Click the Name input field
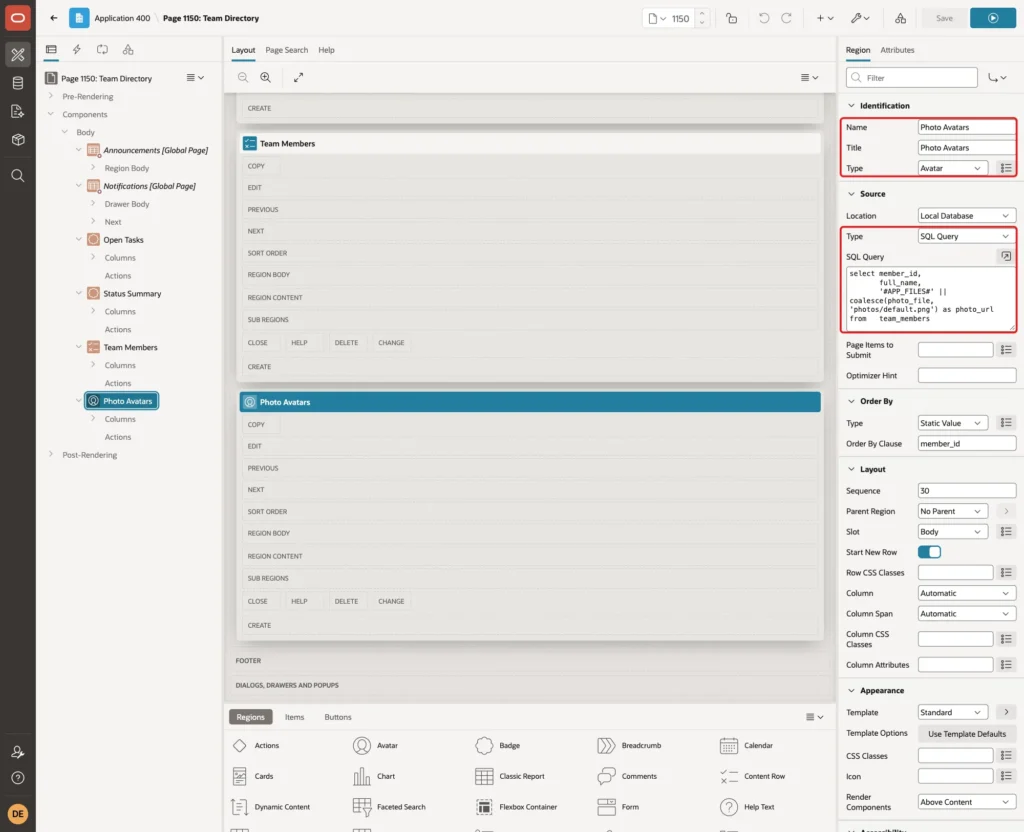 pyautogui.click(x=967, y=127)
